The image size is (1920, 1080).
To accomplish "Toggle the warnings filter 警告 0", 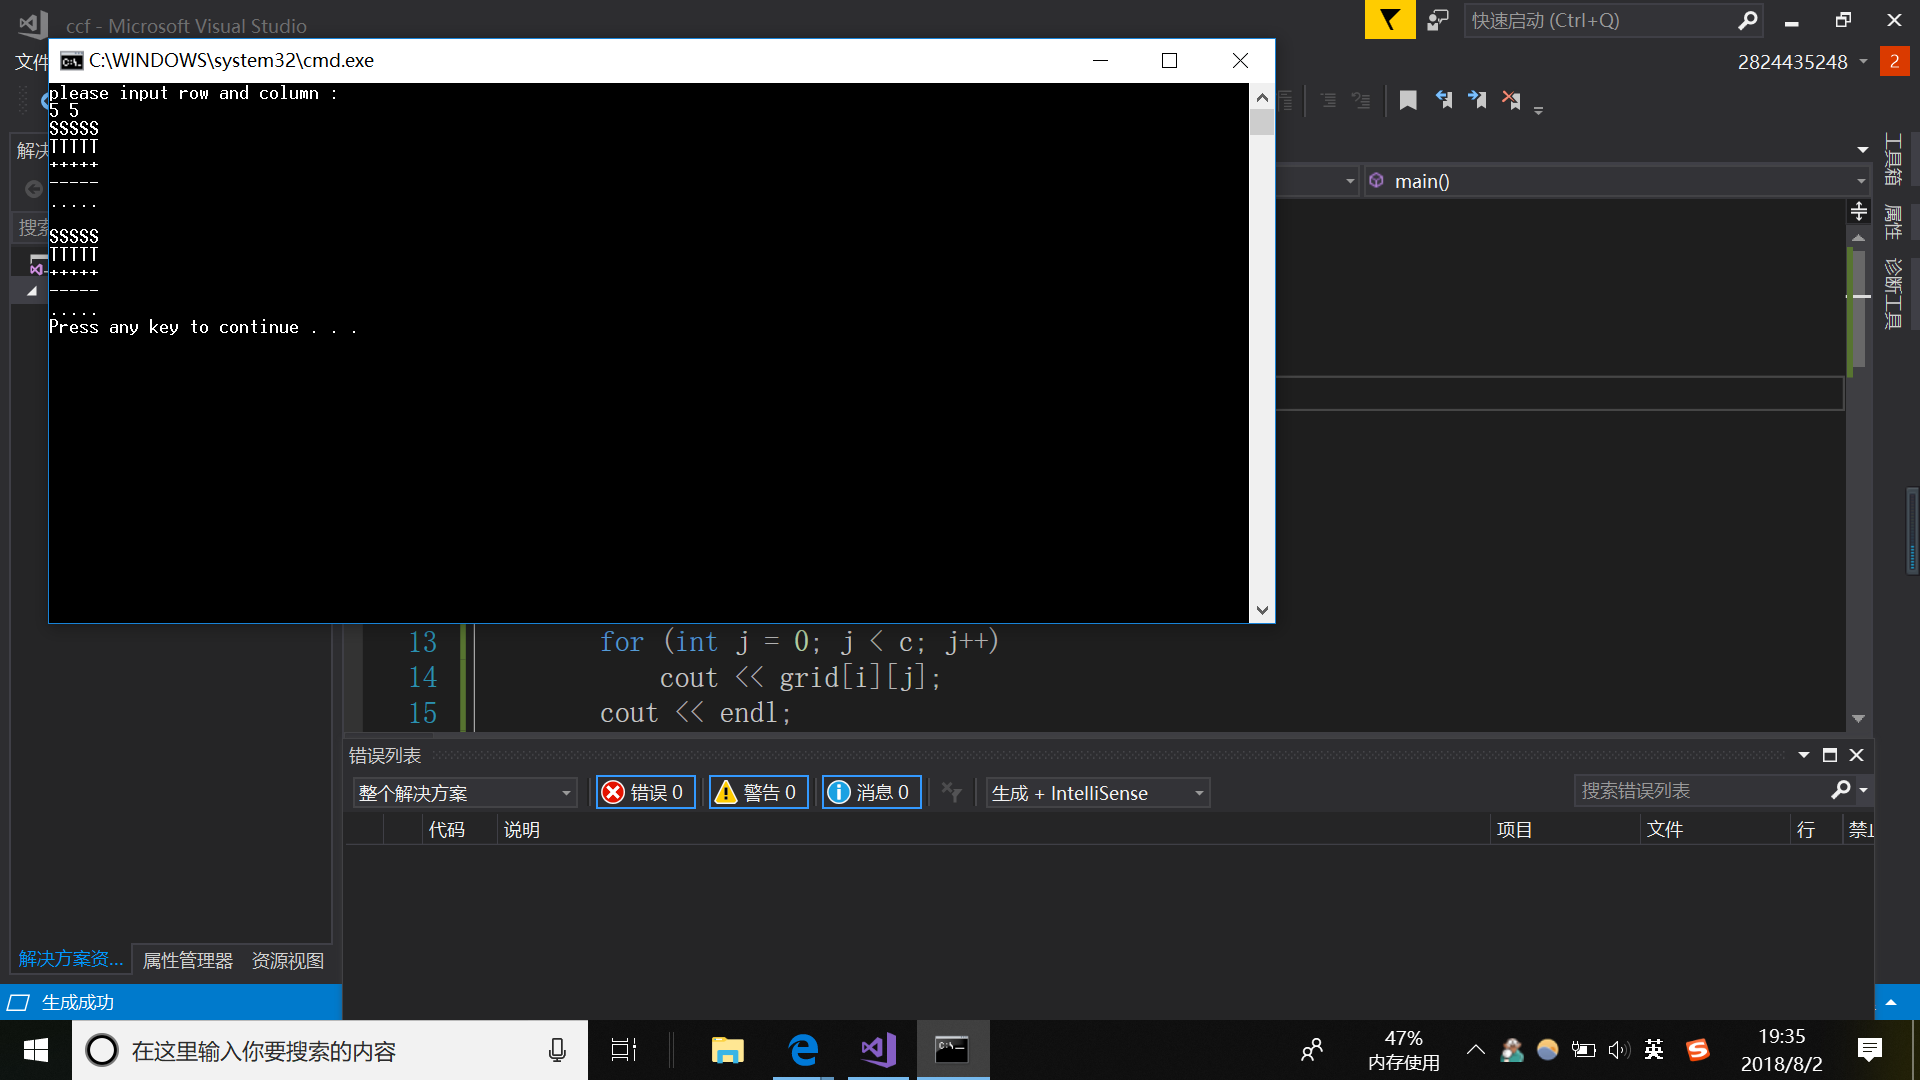I will pyautogui.click(x=758, y=793).
